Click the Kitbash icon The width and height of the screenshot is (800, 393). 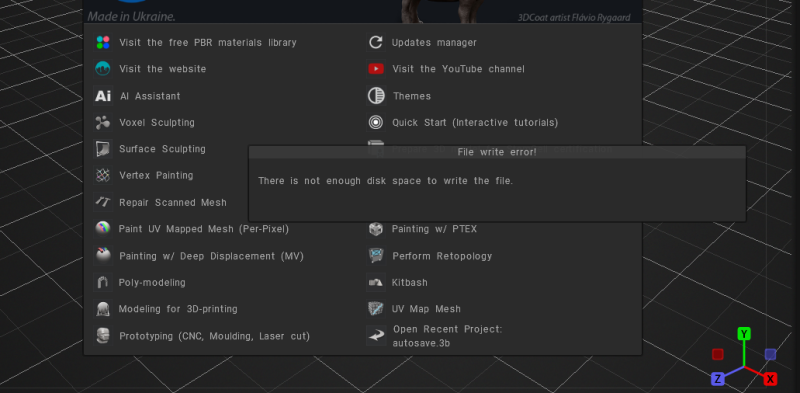(376, 282)
